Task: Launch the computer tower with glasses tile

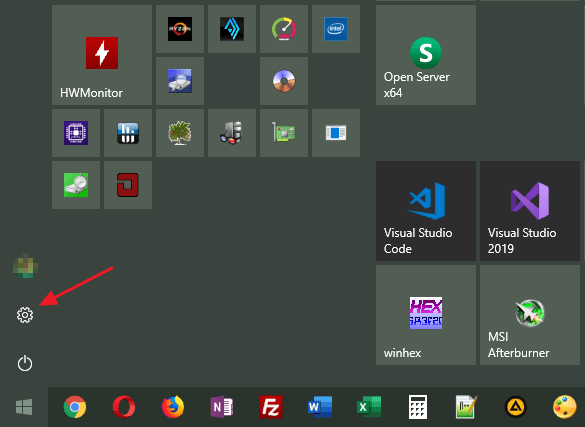Action: coord(232,133)
